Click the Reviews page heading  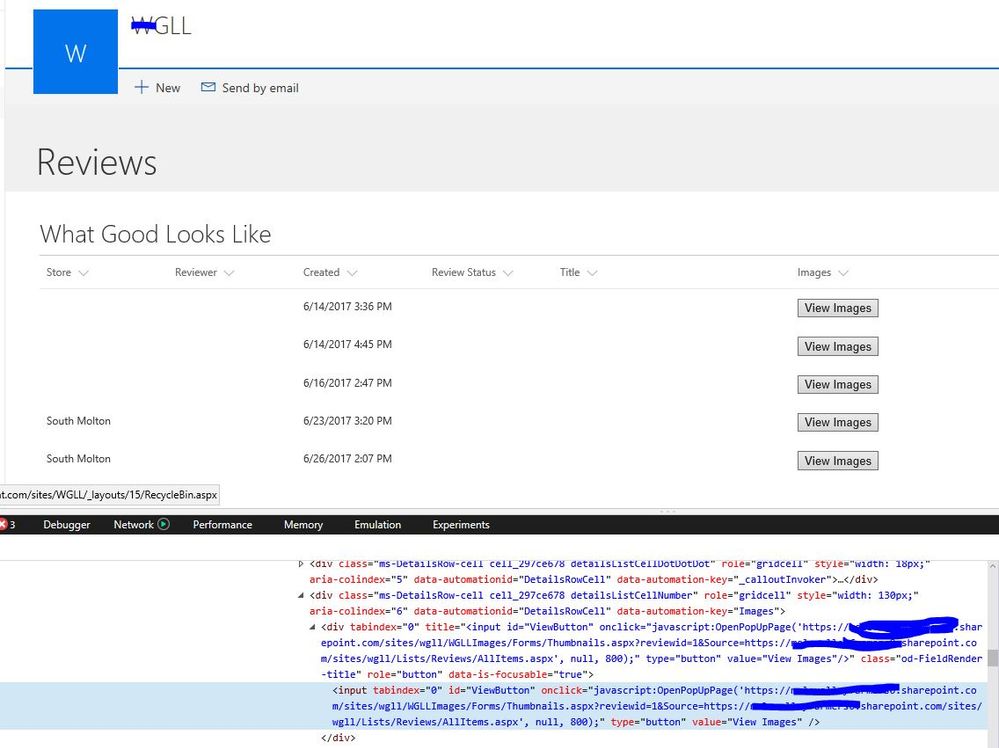tap(97, 162)
